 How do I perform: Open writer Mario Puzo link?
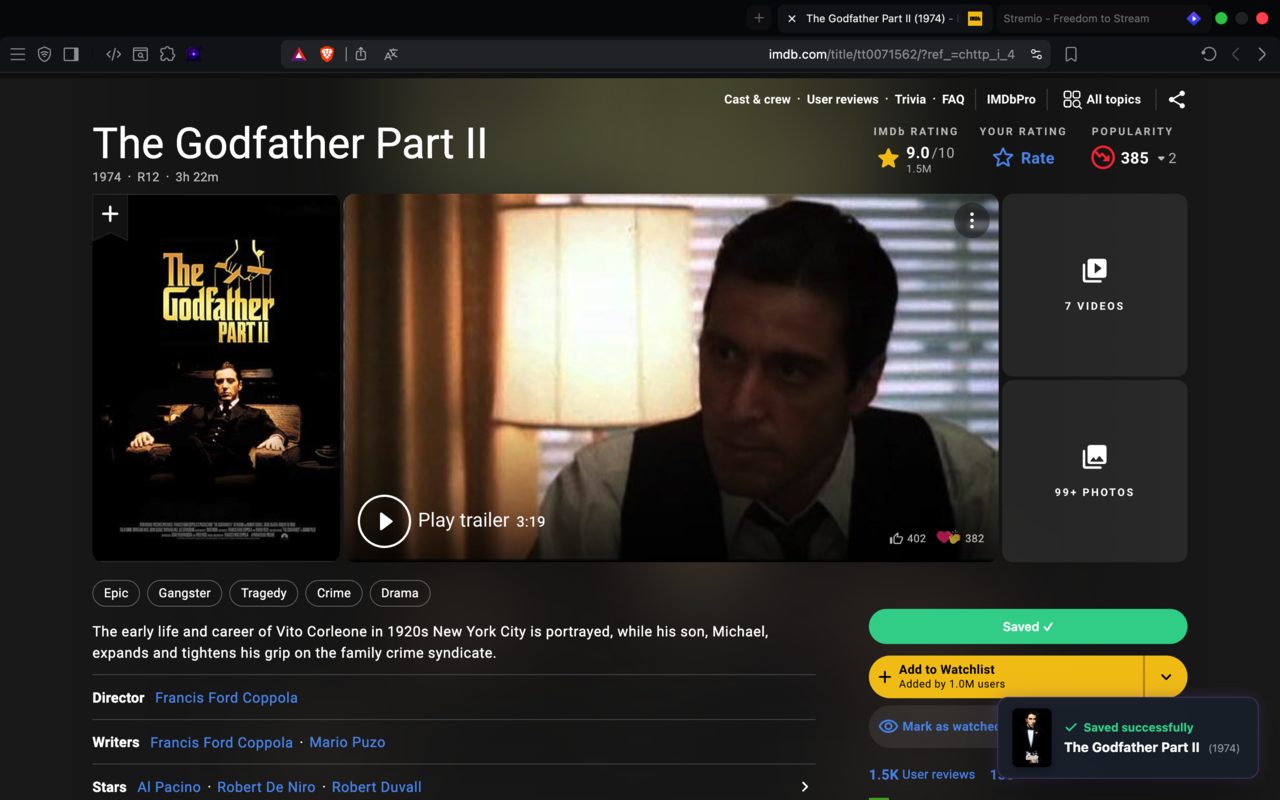[x=347, y=742]
